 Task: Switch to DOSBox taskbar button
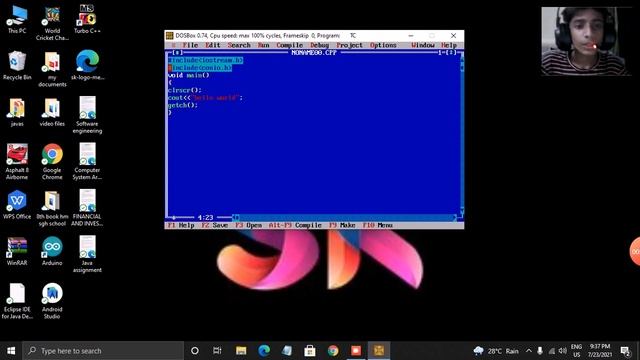pyautogui.click(x=379, y=351)
